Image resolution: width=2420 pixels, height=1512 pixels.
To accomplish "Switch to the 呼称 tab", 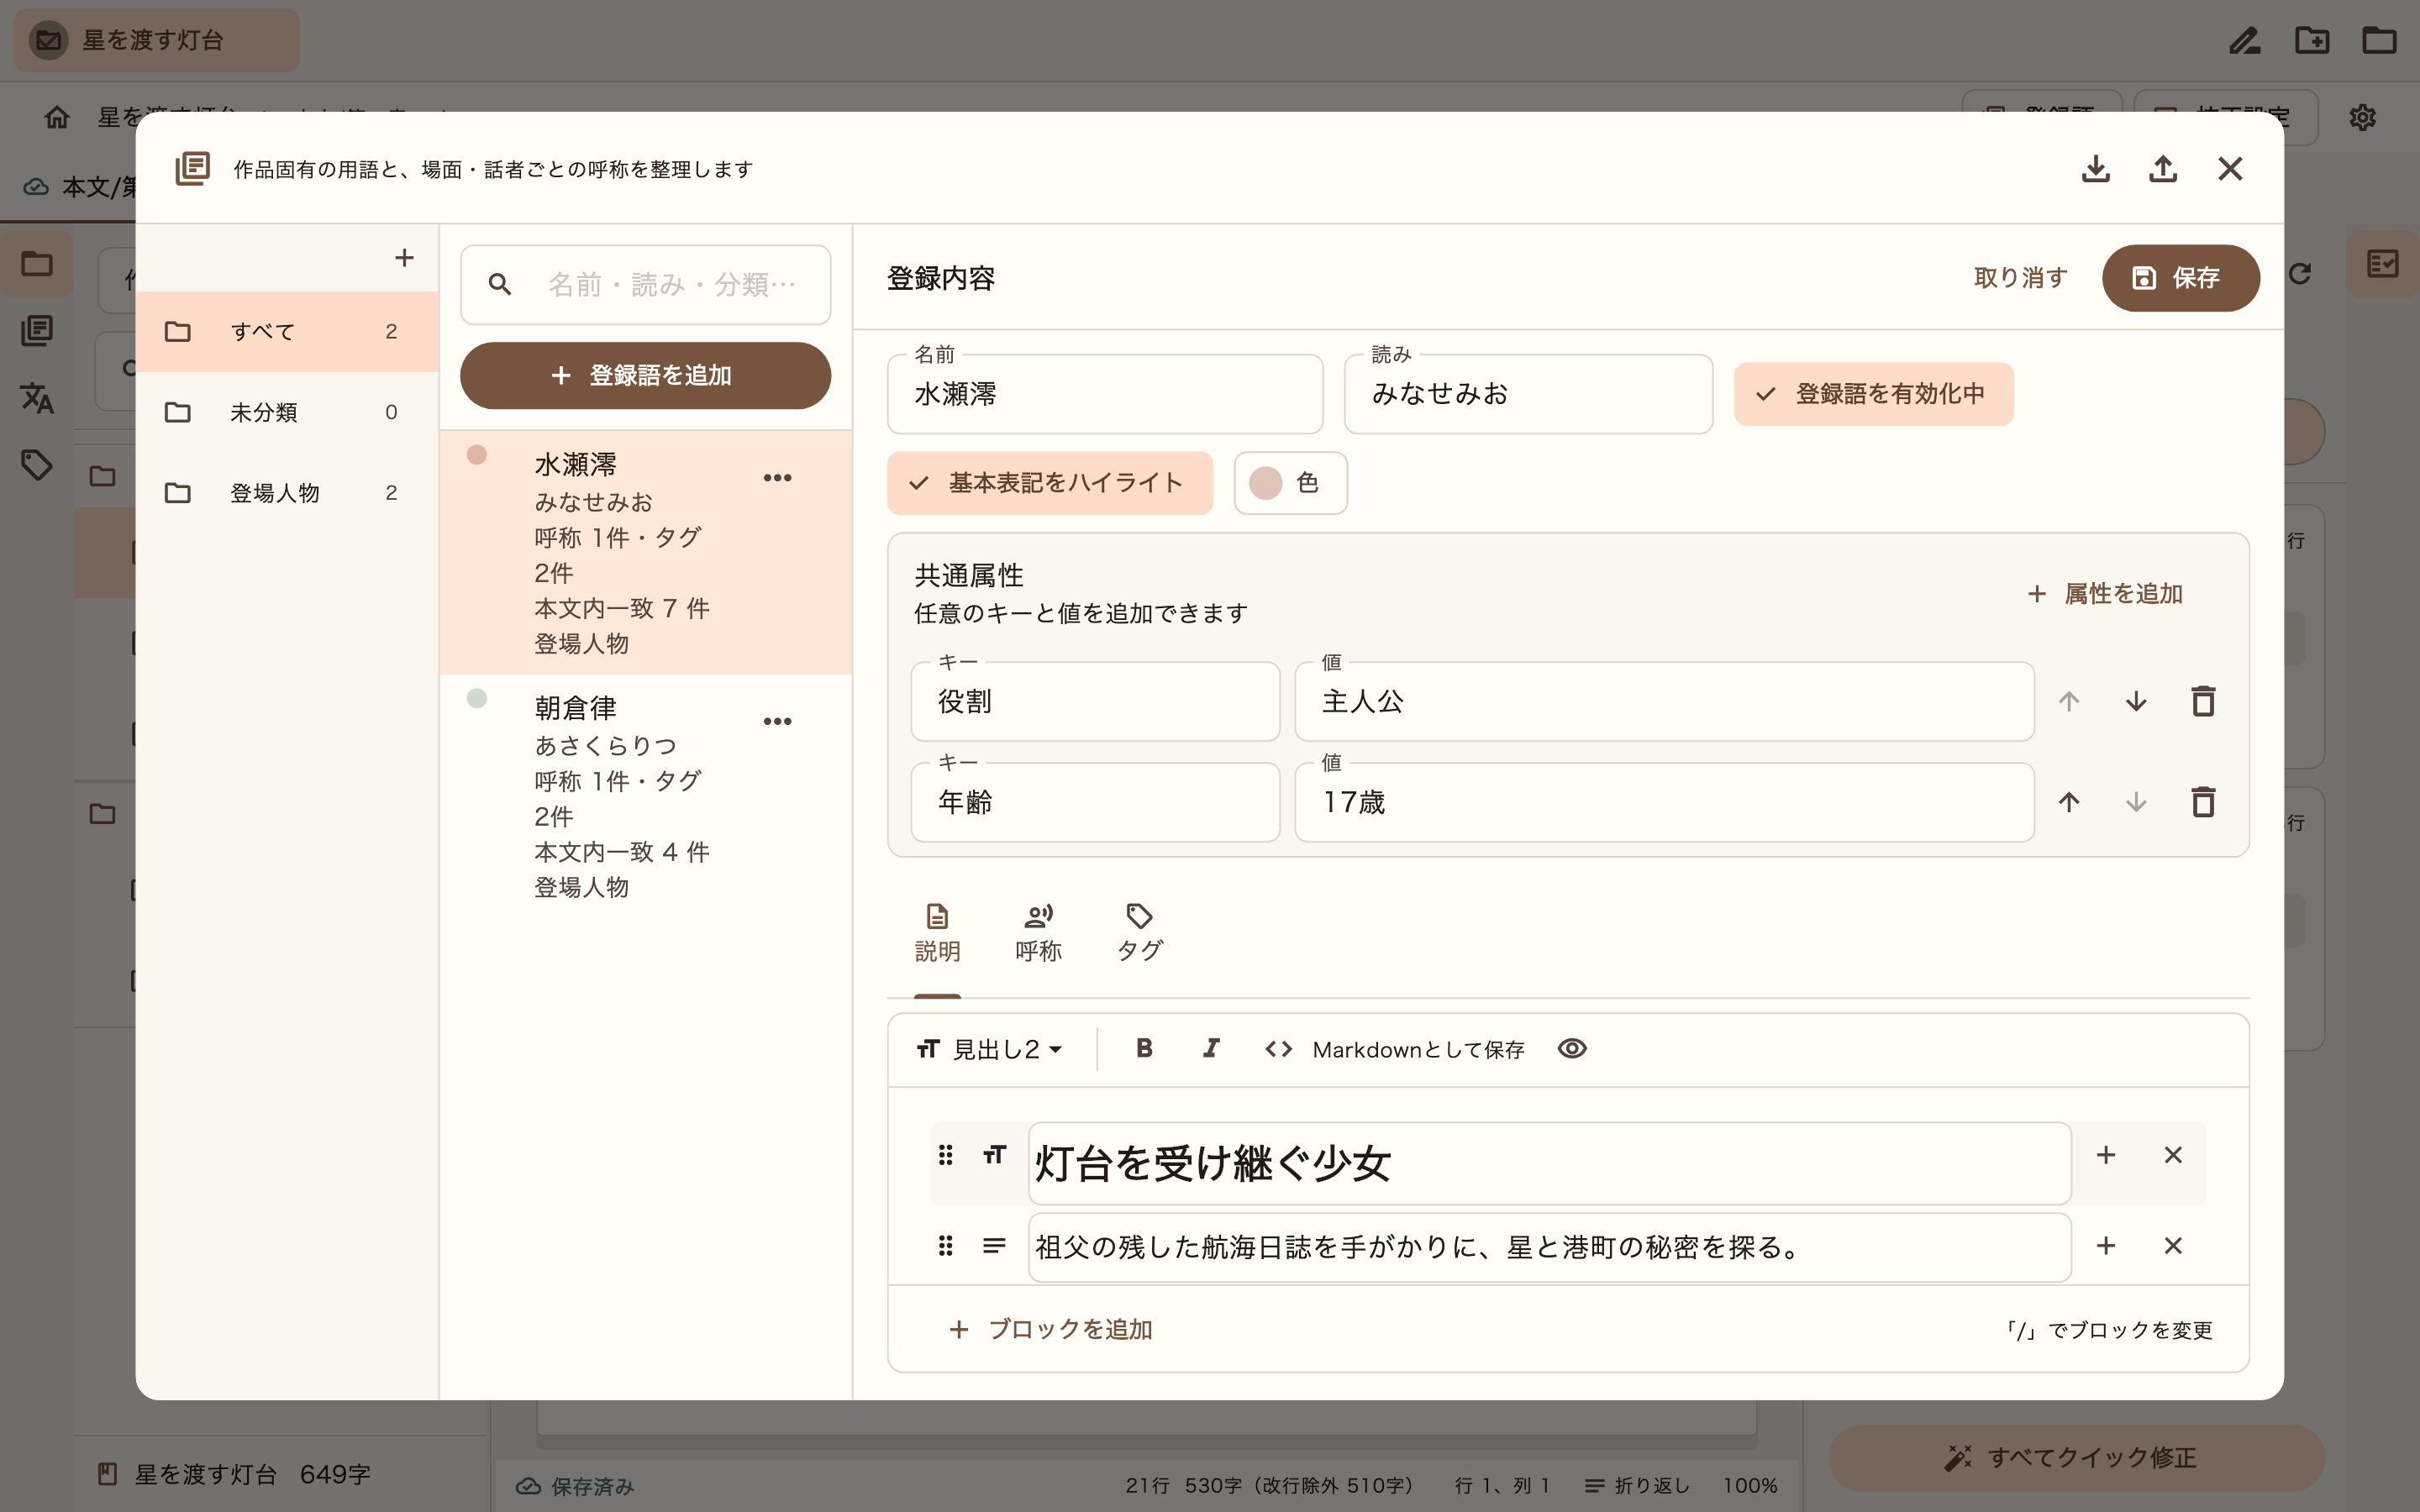I will pyautogui.click(x=1038, y=934).
